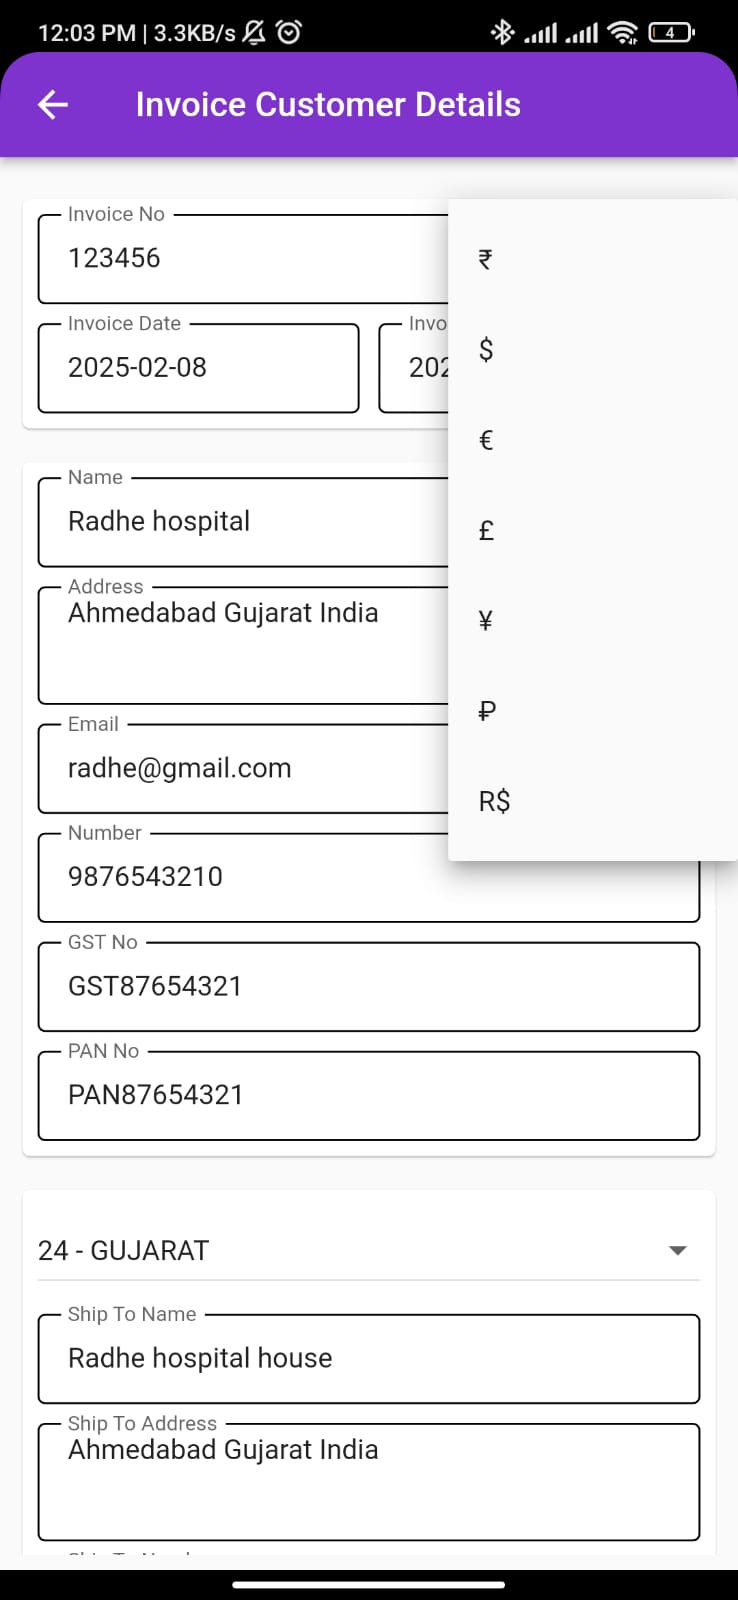Tap the GST No field
This screenshot has height=1600, width=738.
click(368, 987)
